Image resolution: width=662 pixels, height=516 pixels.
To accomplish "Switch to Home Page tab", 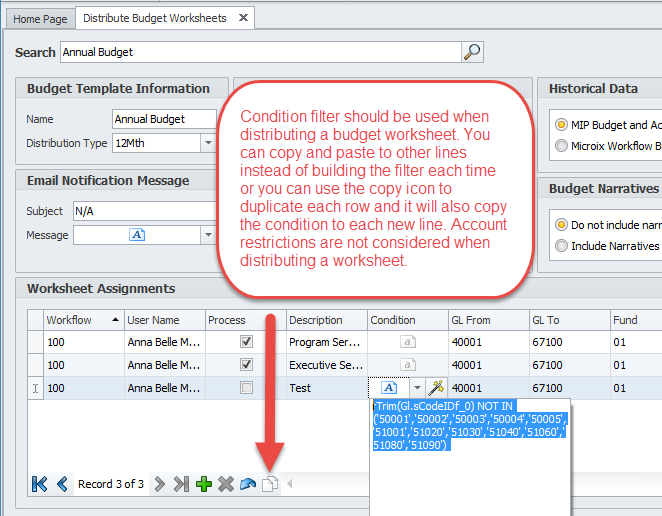I will [40, 18].
